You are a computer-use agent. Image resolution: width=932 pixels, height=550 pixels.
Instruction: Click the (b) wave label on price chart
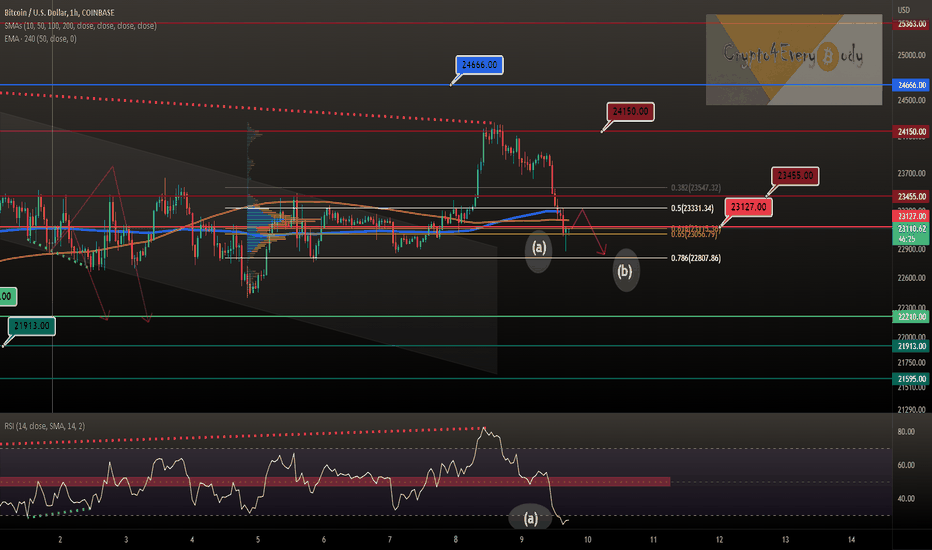click(x=625, y=271)
